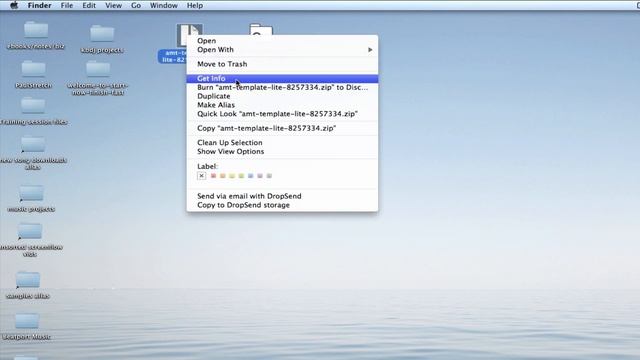Select Get Info in context menu

[x=282, y=78]
